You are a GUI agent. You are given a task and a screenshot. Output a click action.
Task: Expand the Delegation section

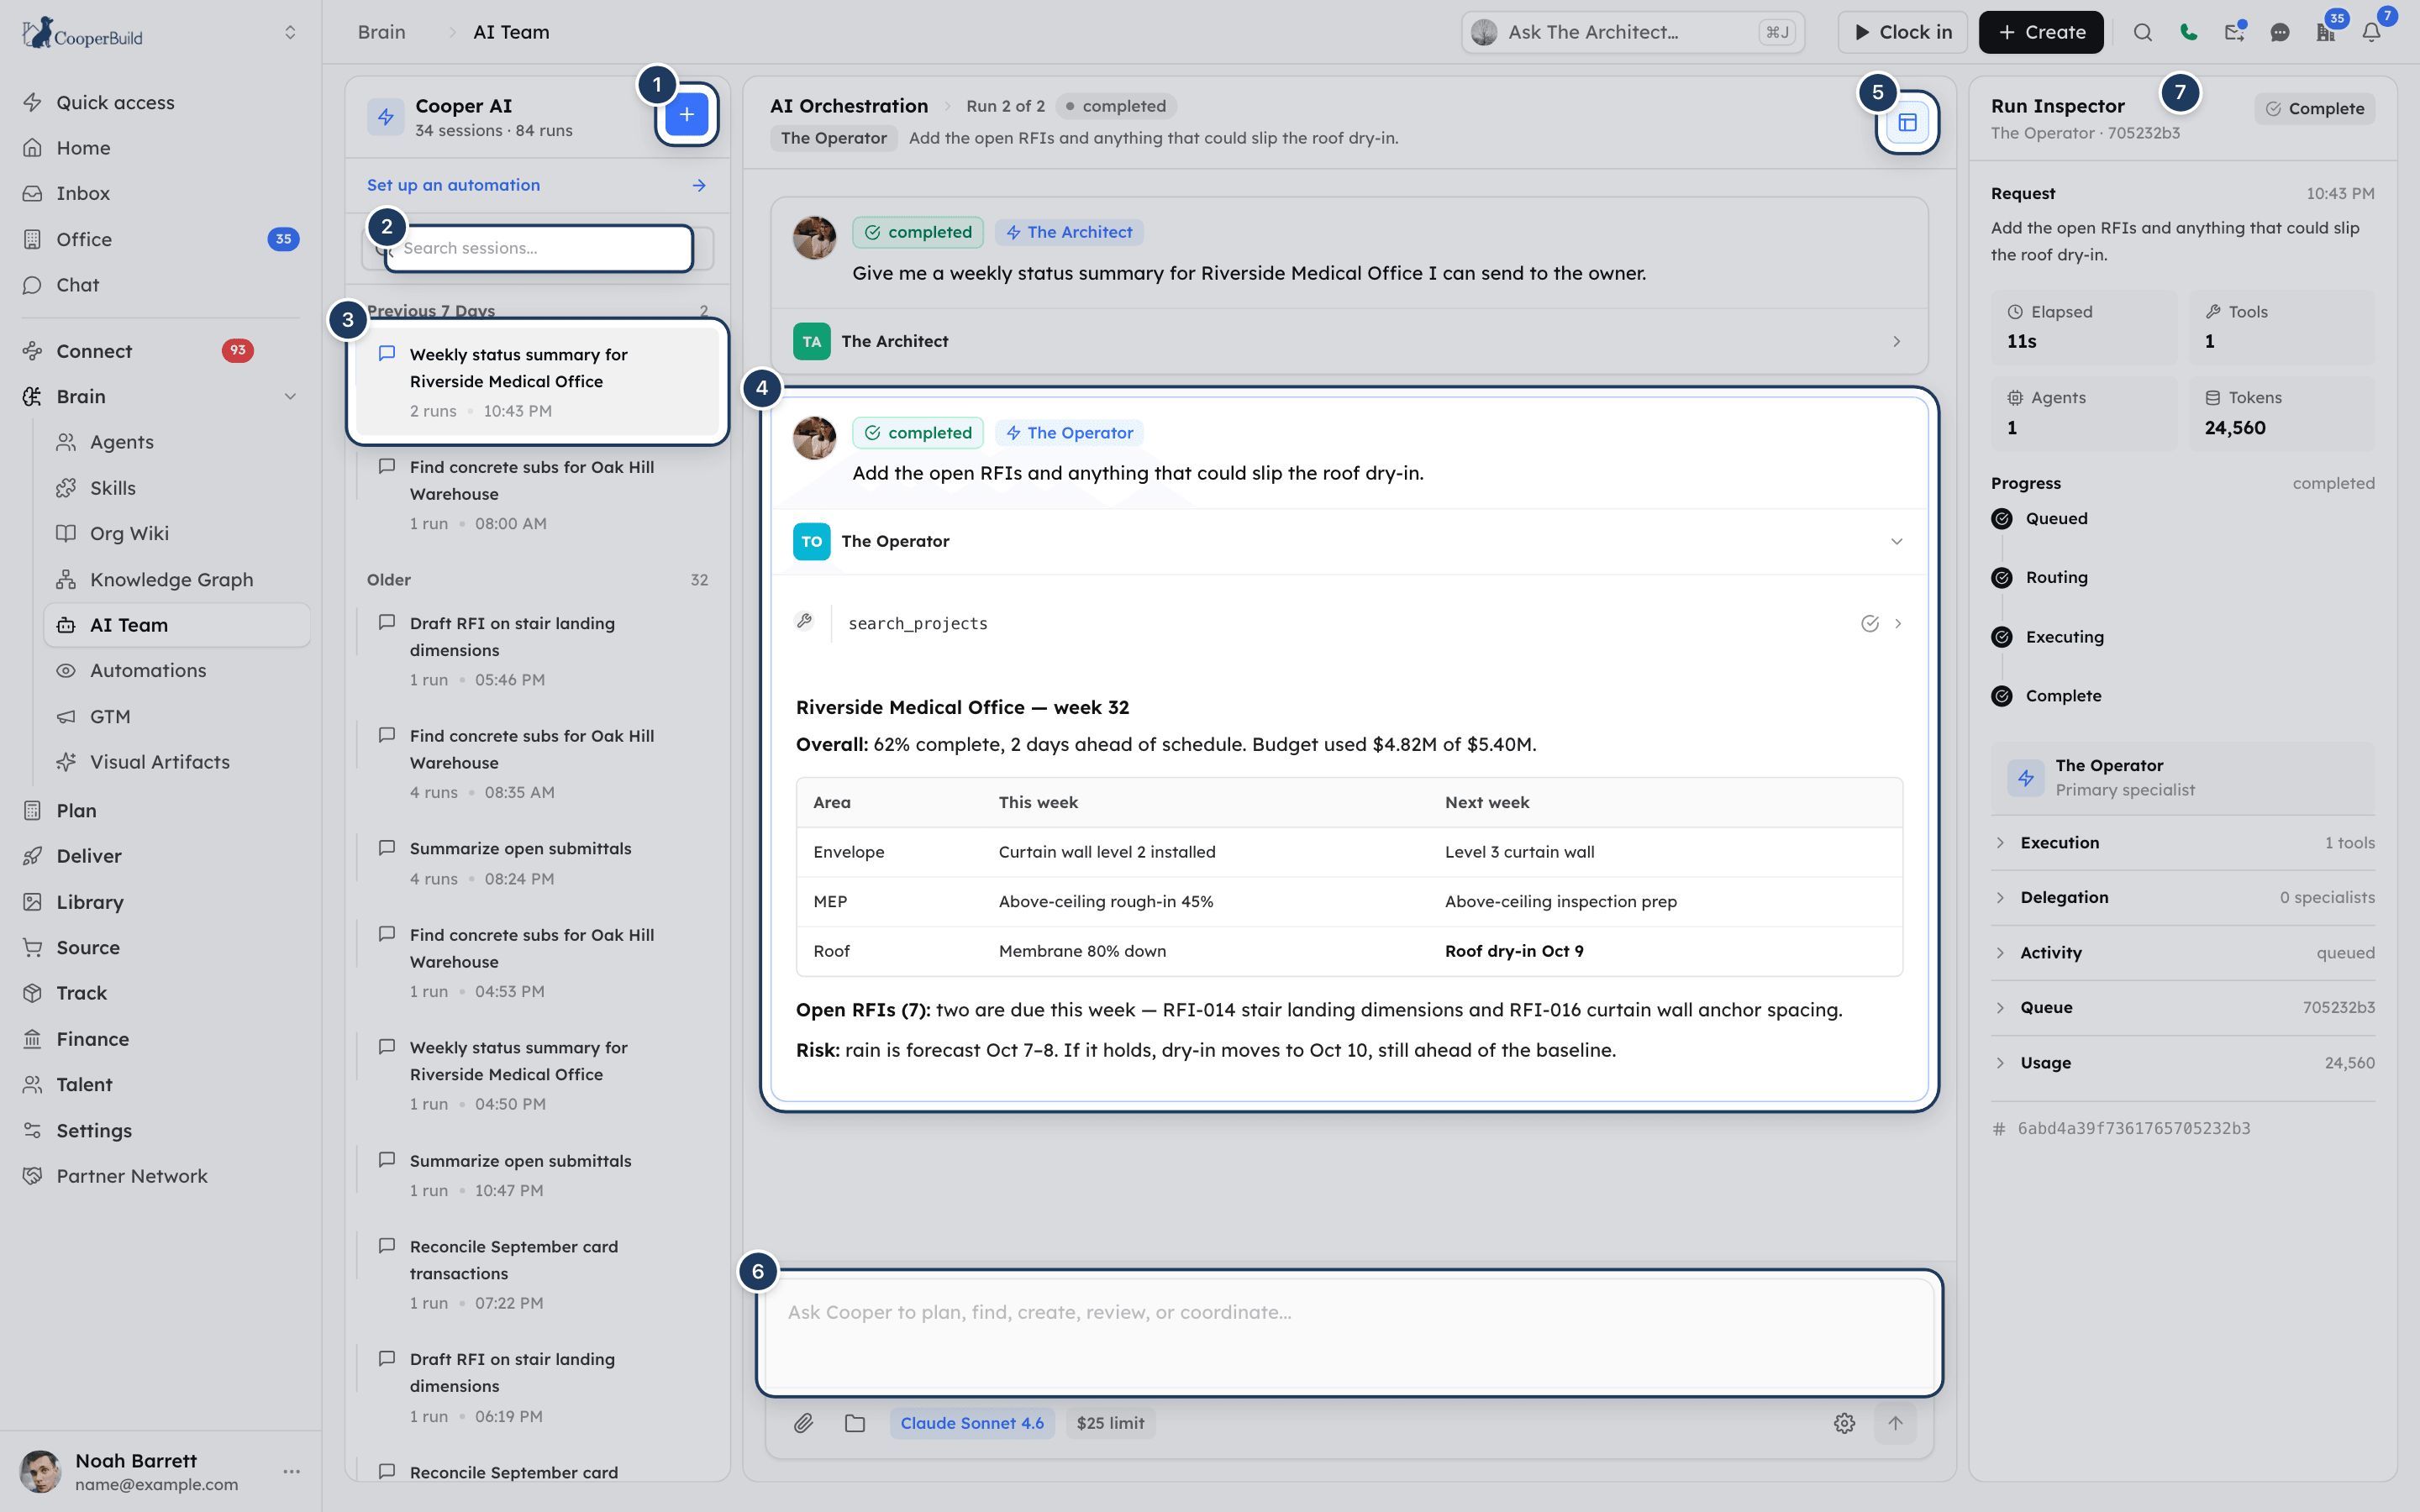click(2183, 897)
